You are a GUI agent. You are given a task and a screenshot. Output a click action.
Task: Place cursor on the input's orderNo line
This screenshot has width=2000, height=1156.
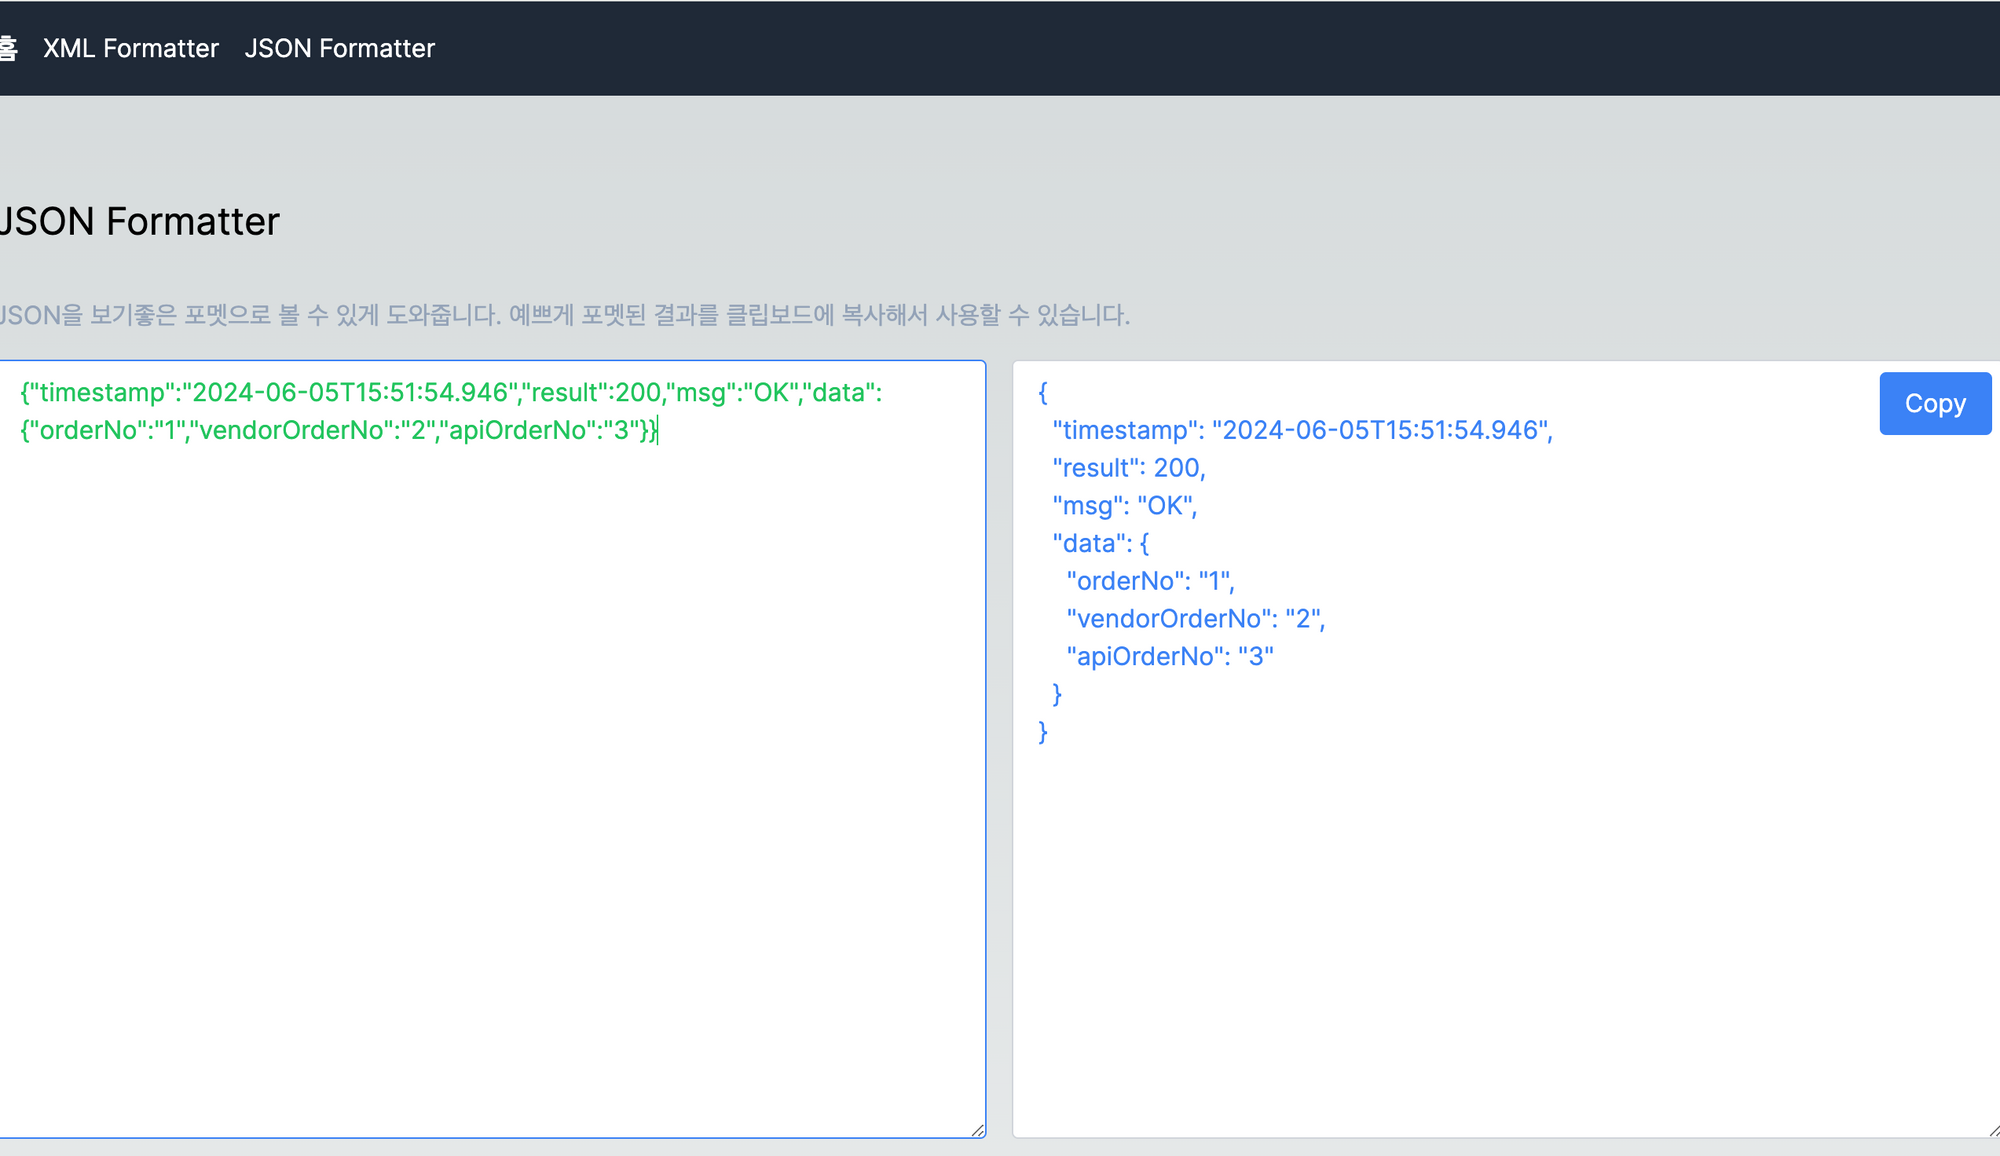pos(338,430)
